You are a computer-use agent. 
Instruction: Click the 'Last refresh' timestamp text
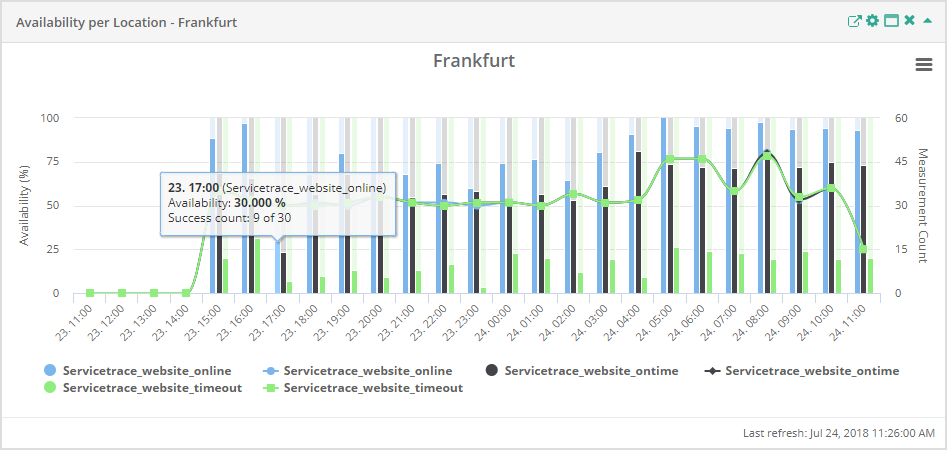(839, 433)
